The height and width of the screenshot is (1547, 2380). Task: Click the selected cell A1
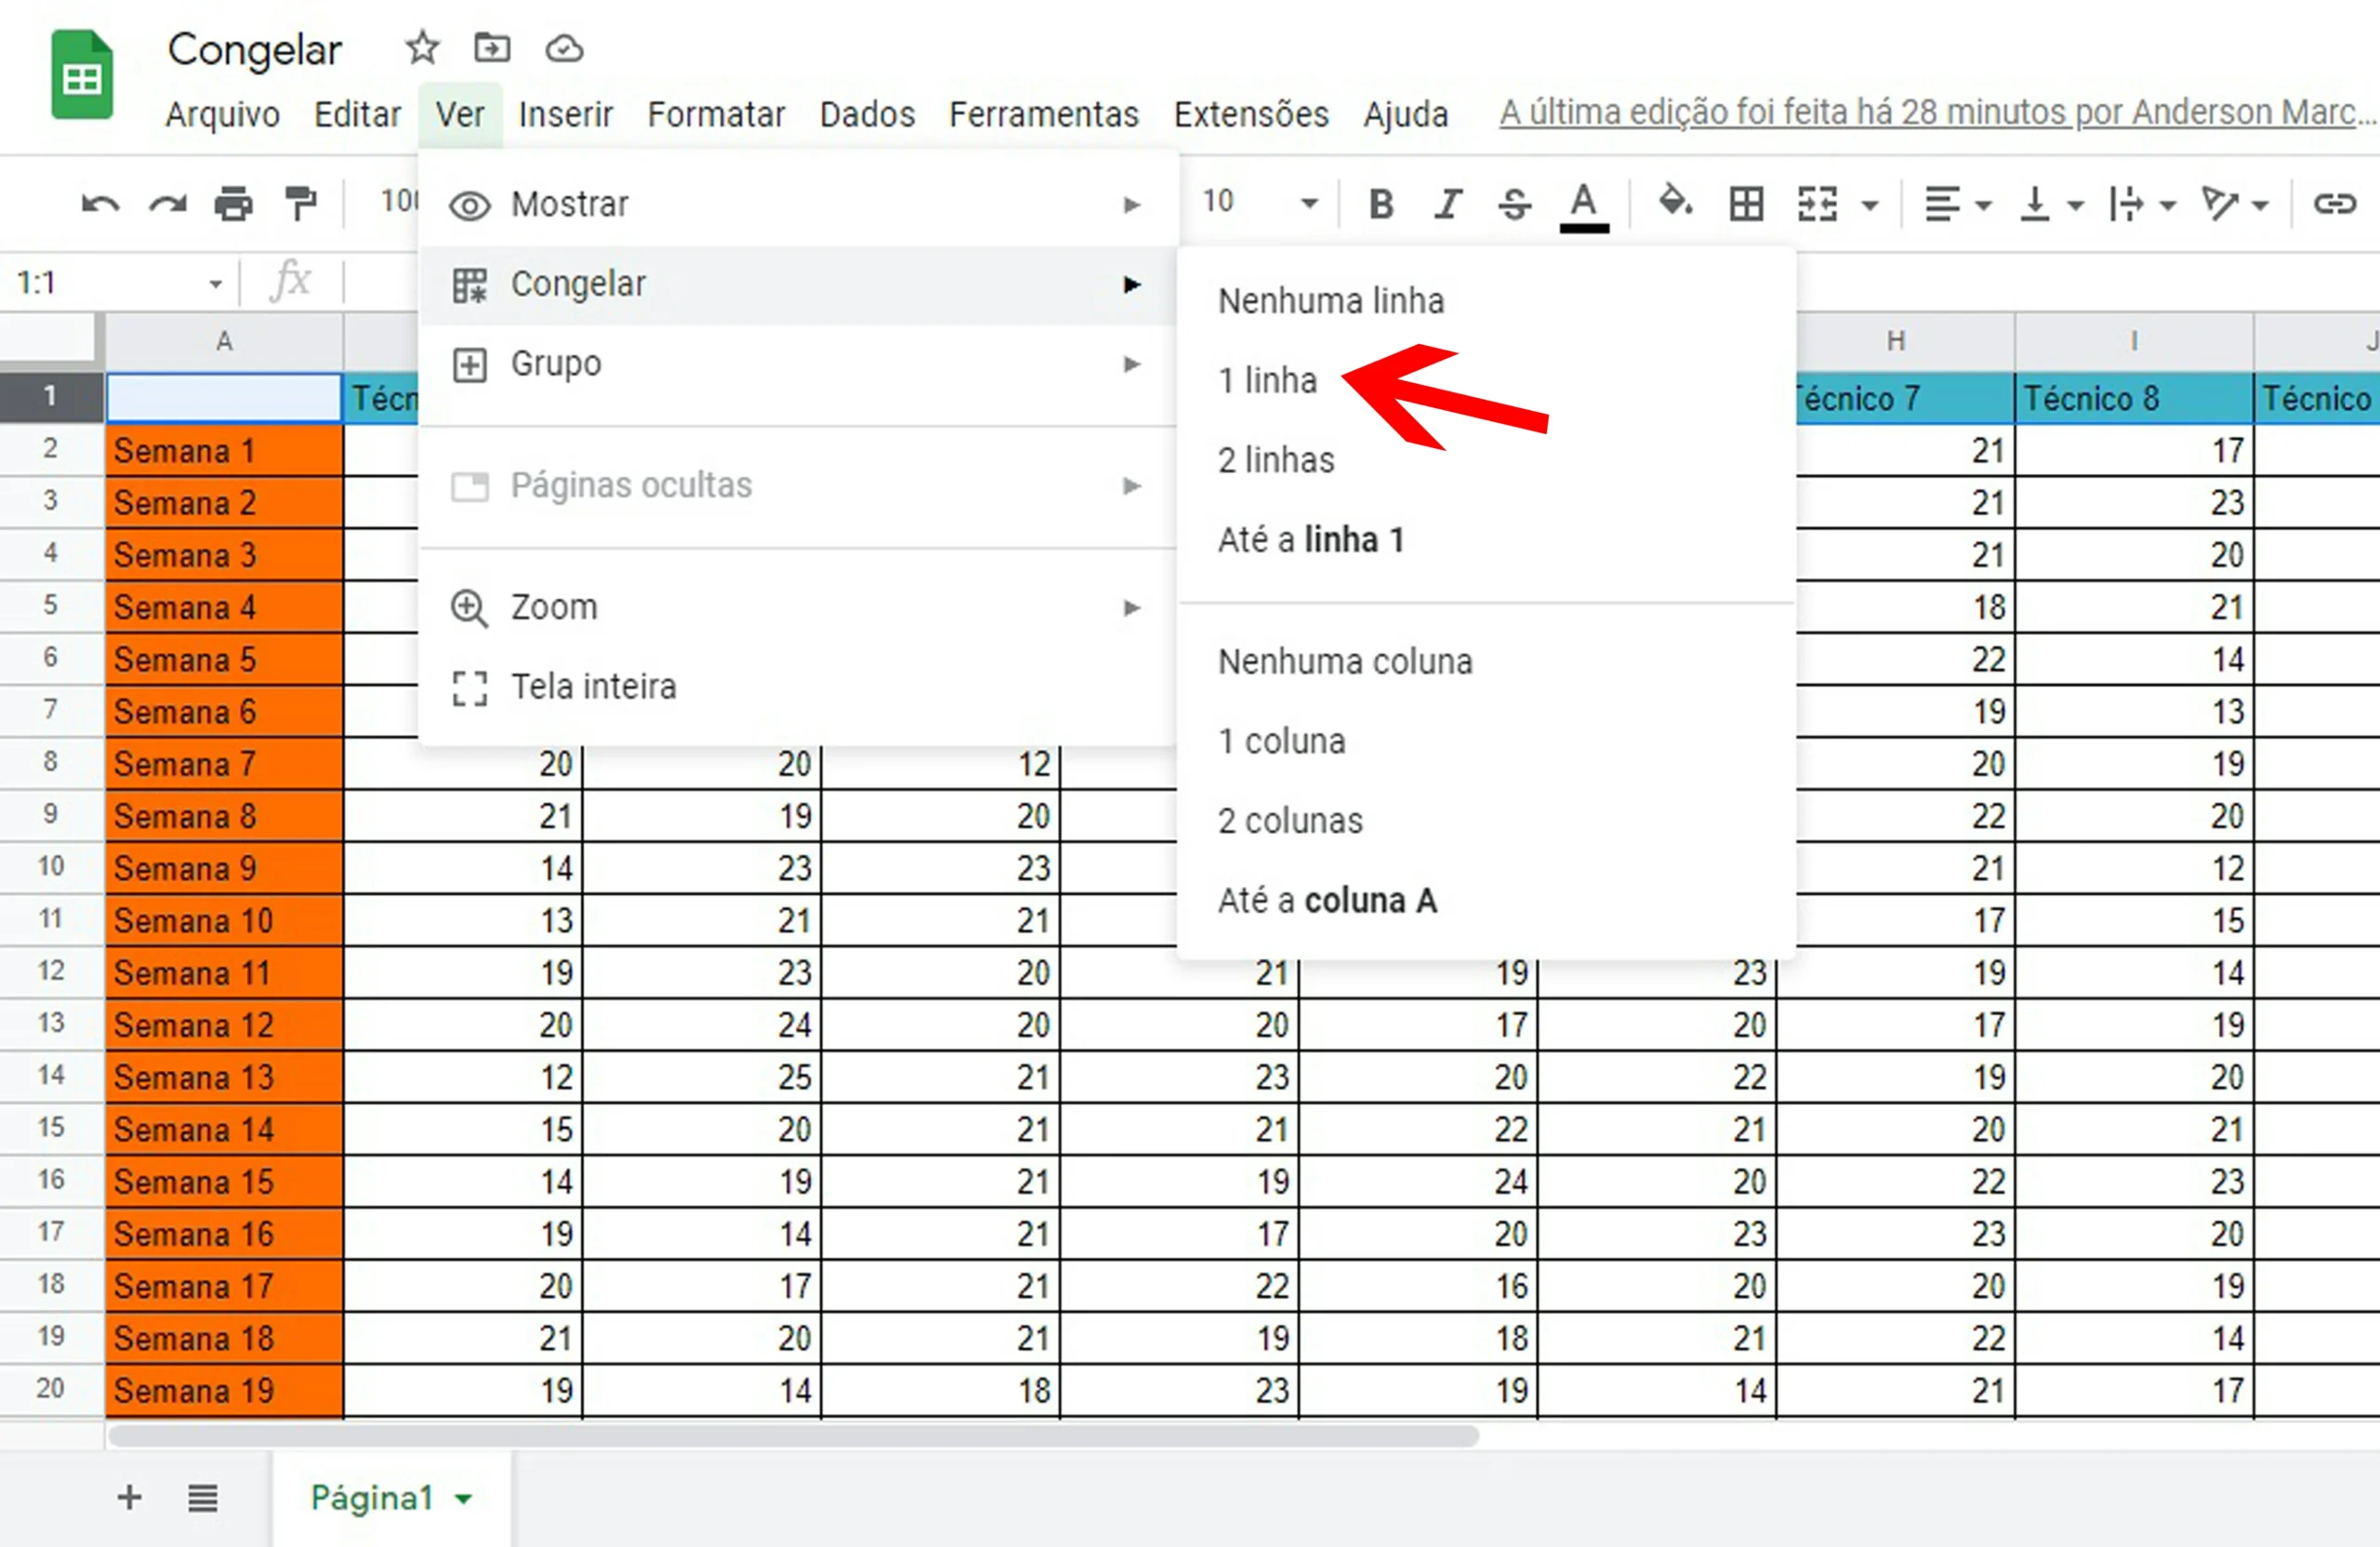224,397
